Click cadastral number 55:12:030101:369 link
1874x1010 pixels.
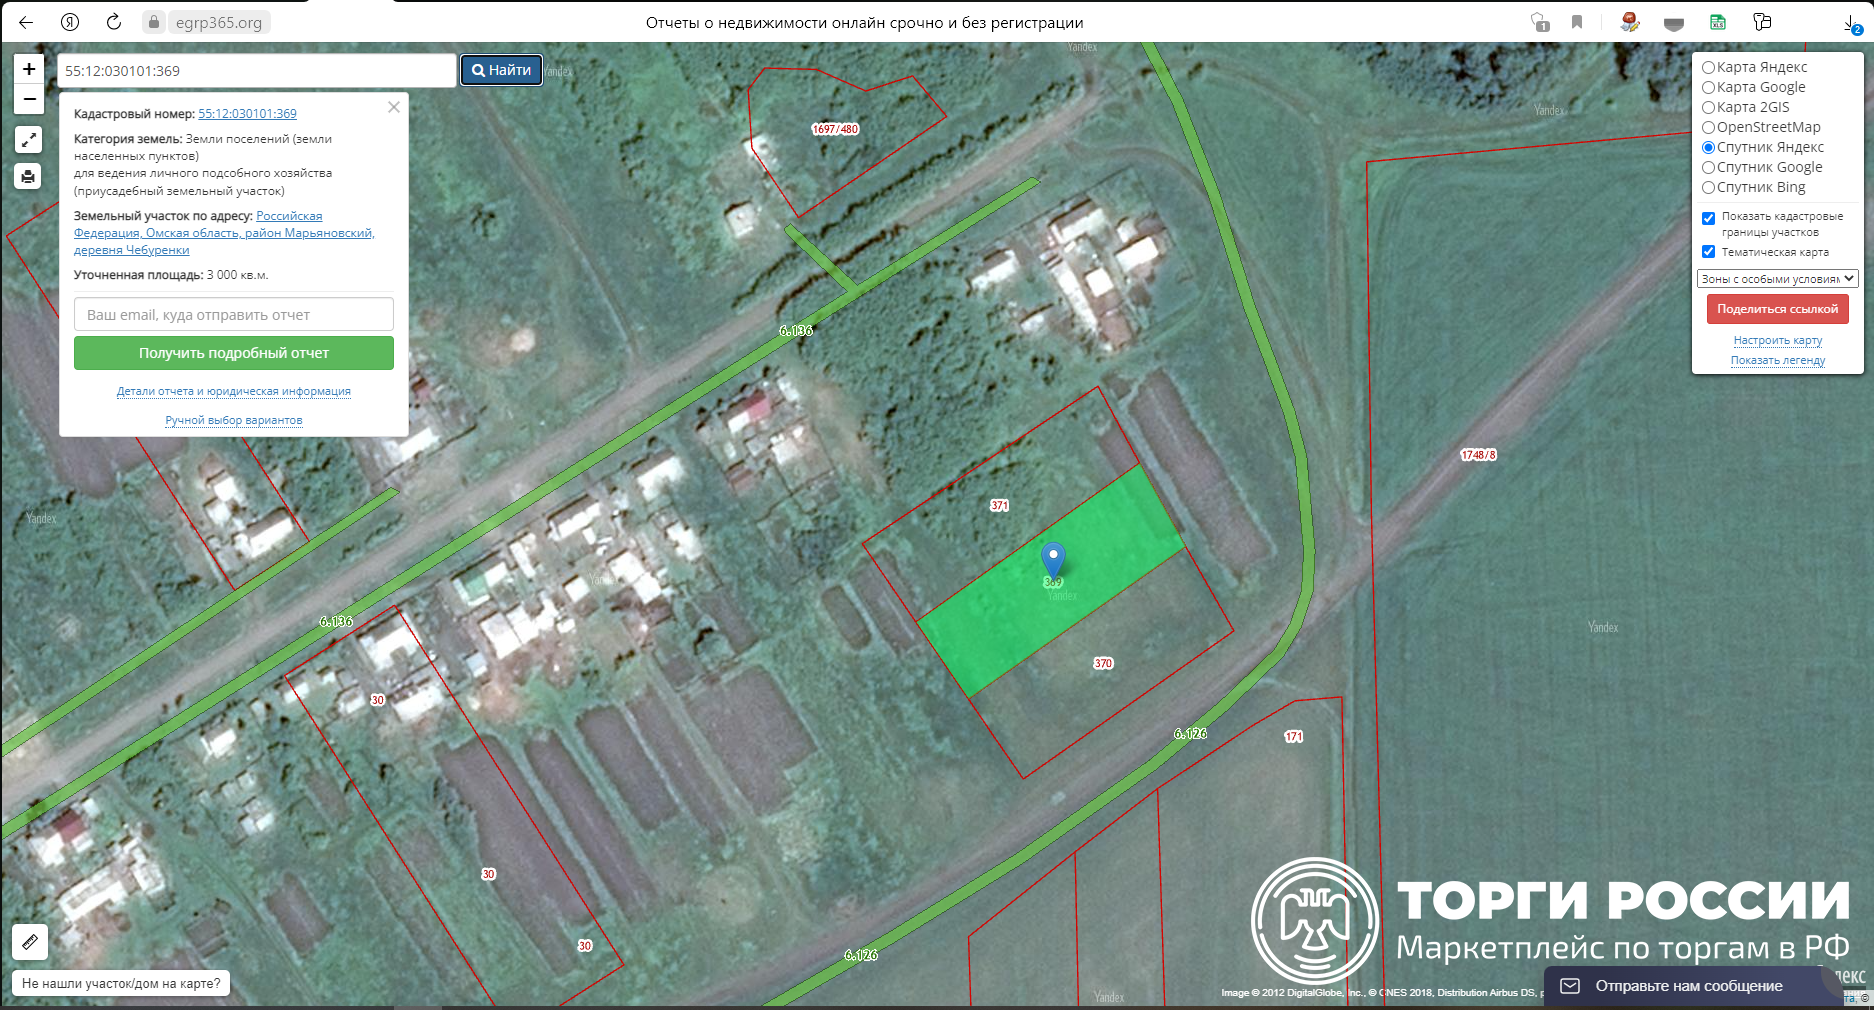tap(247, 114)
